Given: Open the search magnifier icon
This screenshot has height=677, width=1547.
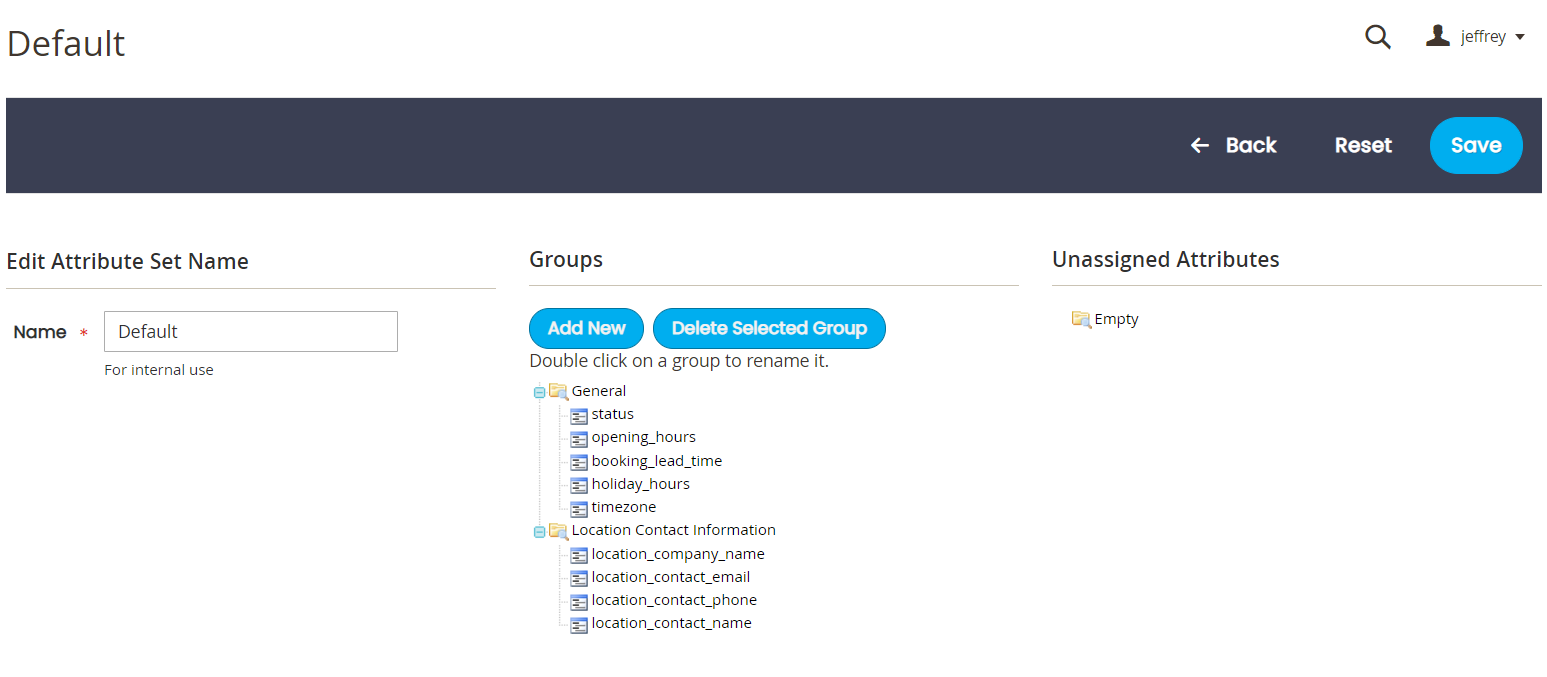Looking at the screenshot, I should point(1378,37).
